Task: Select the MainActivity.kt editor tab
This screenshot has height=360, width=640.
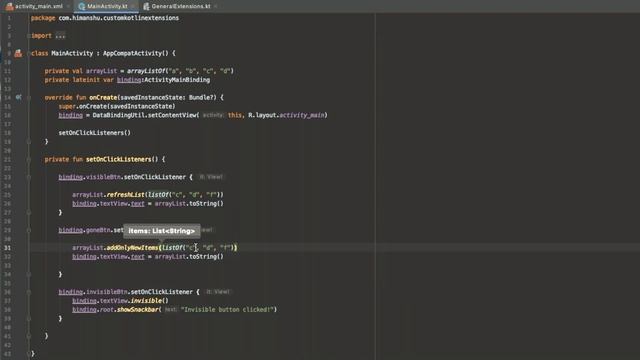Action: coord(107,6)
